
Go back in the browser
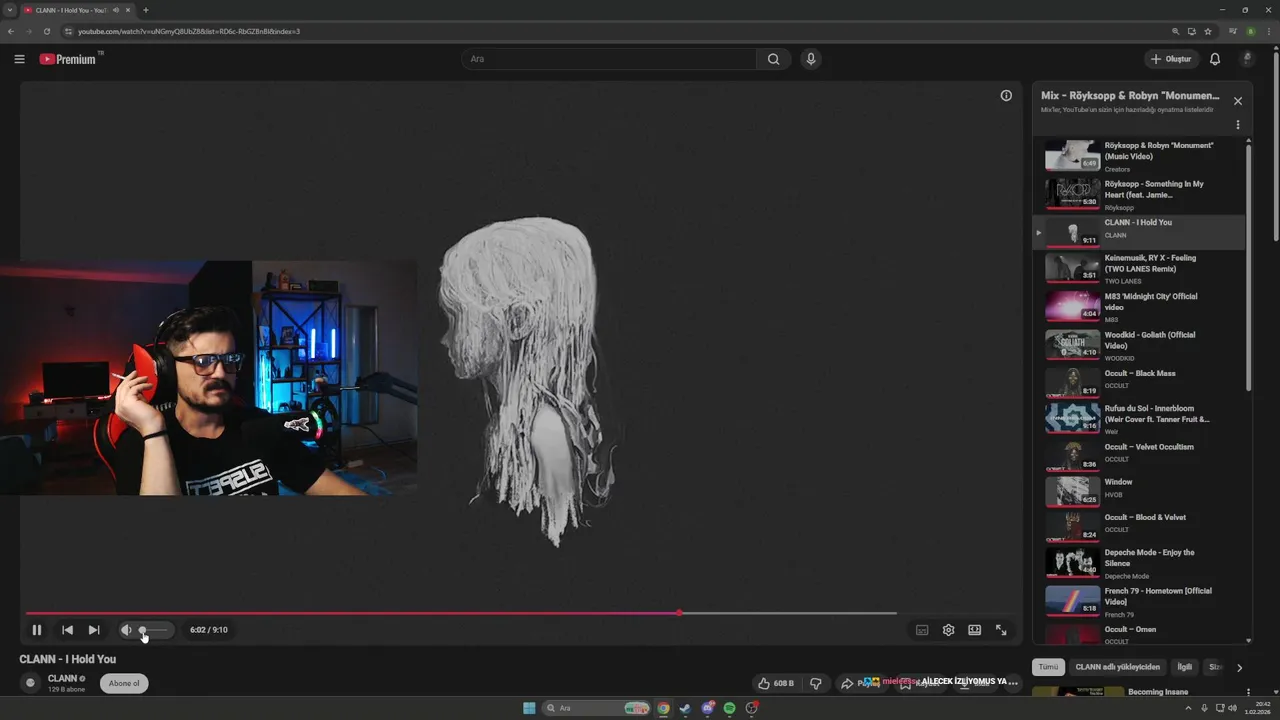click(x=10, y=31)
